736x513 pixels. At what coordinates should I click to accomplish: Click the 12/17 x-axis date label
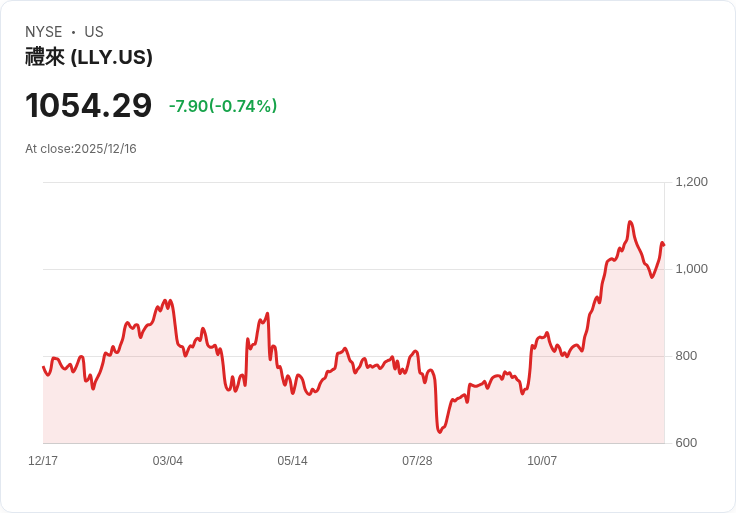coord(43,460)
